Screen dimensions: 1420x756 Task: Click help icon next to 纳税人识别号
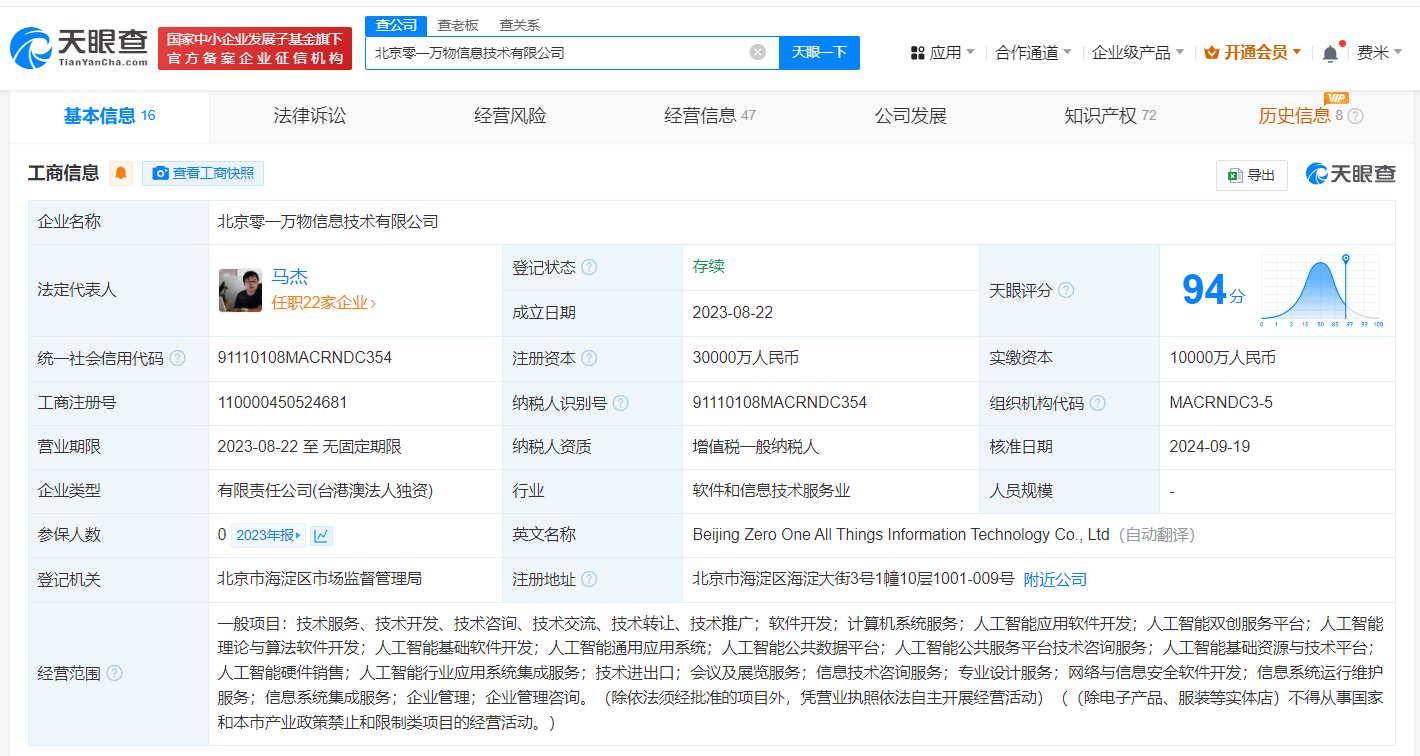point(621,403)
